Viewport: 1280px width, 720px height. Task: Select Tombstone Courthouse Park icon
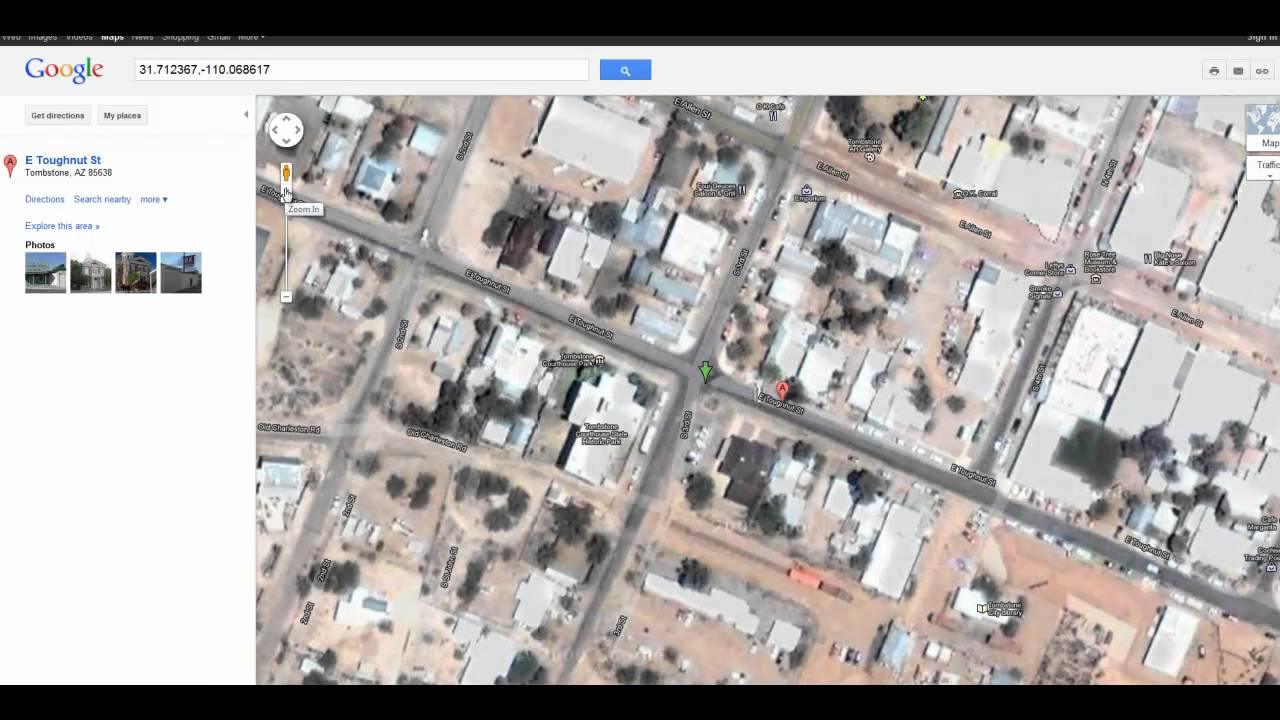(599, 359)
